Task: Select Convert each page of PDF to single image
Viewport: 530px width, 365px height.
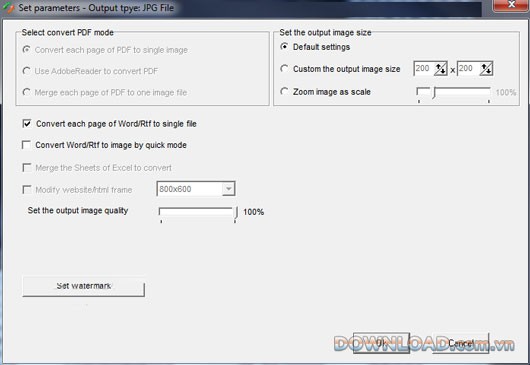Action: [x=26, y=50]
